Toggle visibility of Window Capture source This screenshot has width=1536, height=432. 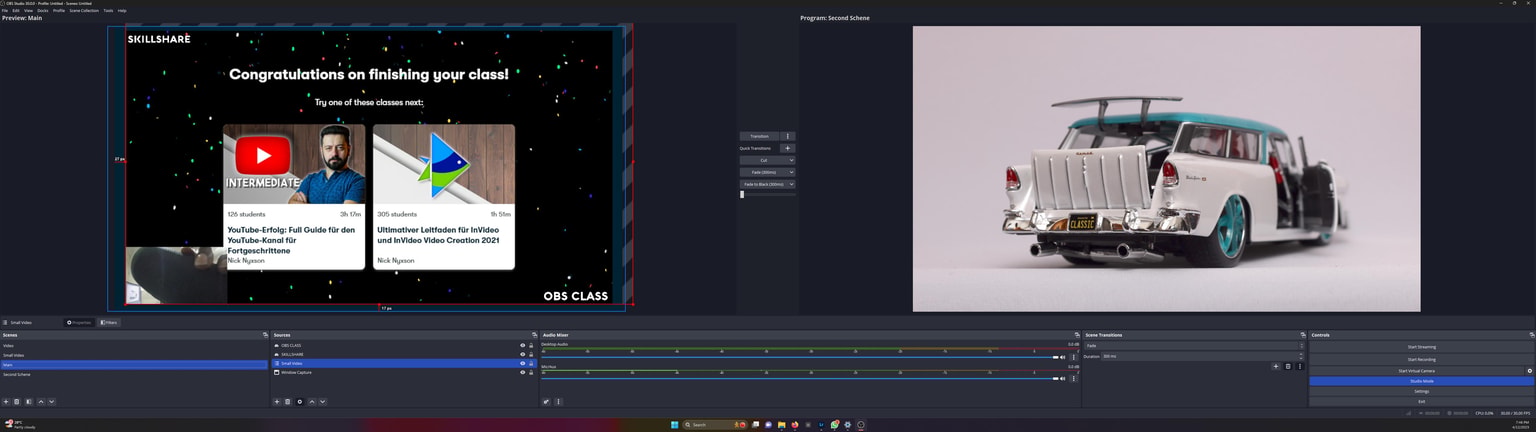pos(522,373)
